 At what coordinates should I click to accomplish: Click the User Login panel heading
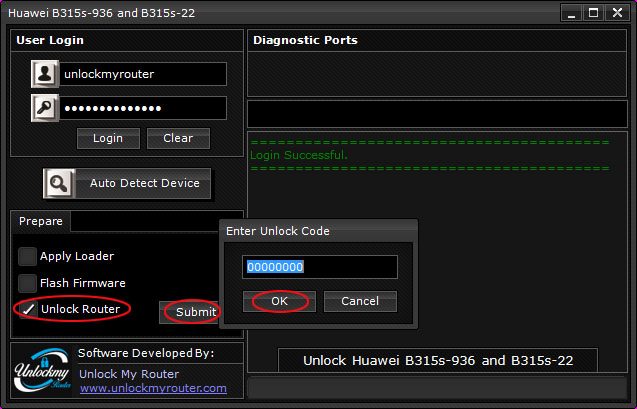(50, 40)
